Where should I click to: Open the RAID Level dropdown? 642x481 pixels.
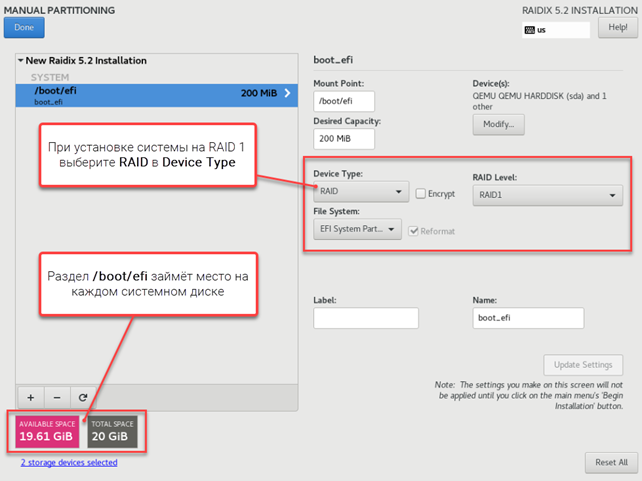[x=547, y=196]
